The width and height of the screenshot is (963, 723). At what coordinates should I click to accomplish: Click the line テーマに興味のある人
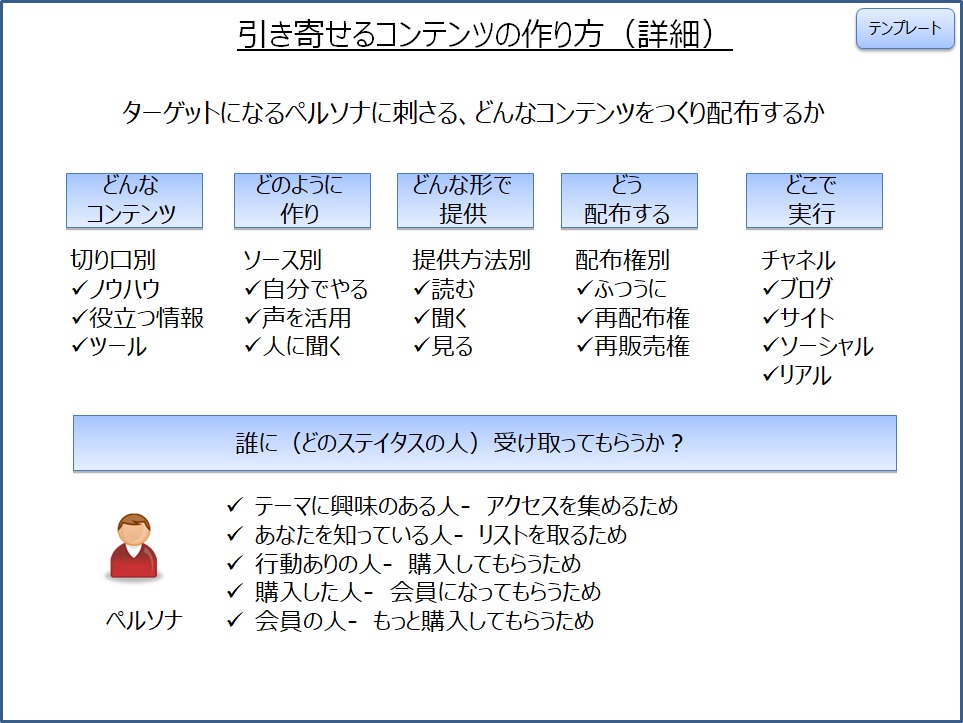tap(452, 506)
